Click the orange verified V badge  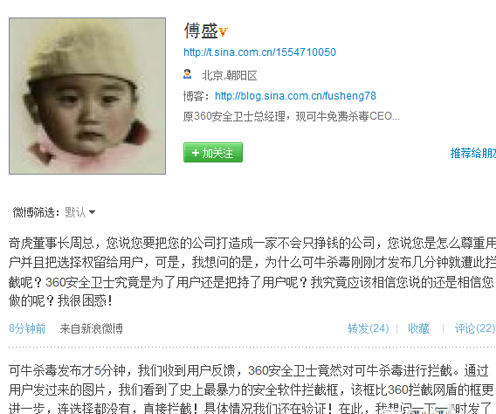[223, 32]
